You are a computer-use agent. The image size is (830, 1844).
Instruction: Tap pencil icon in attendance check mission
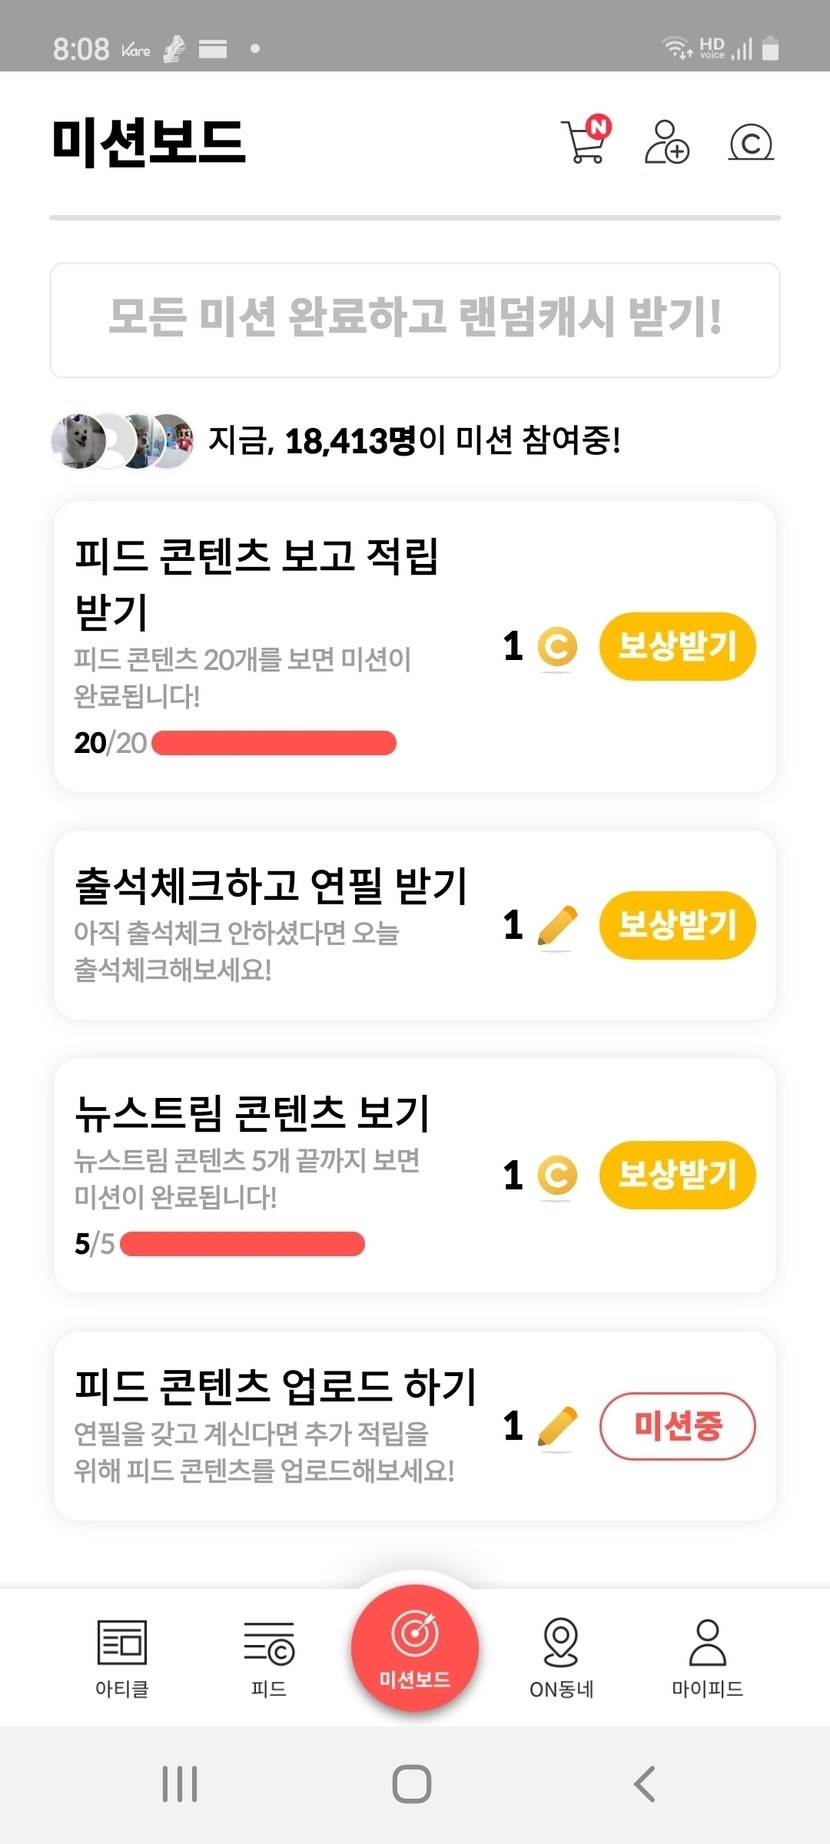[x=557, y=926]
